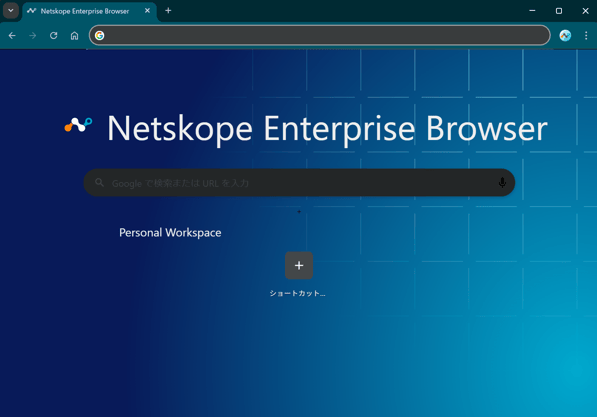The height and width of the screenshot is (417, 597).
Task: Go forward using the forward arrow
Action: click(33, 35)
